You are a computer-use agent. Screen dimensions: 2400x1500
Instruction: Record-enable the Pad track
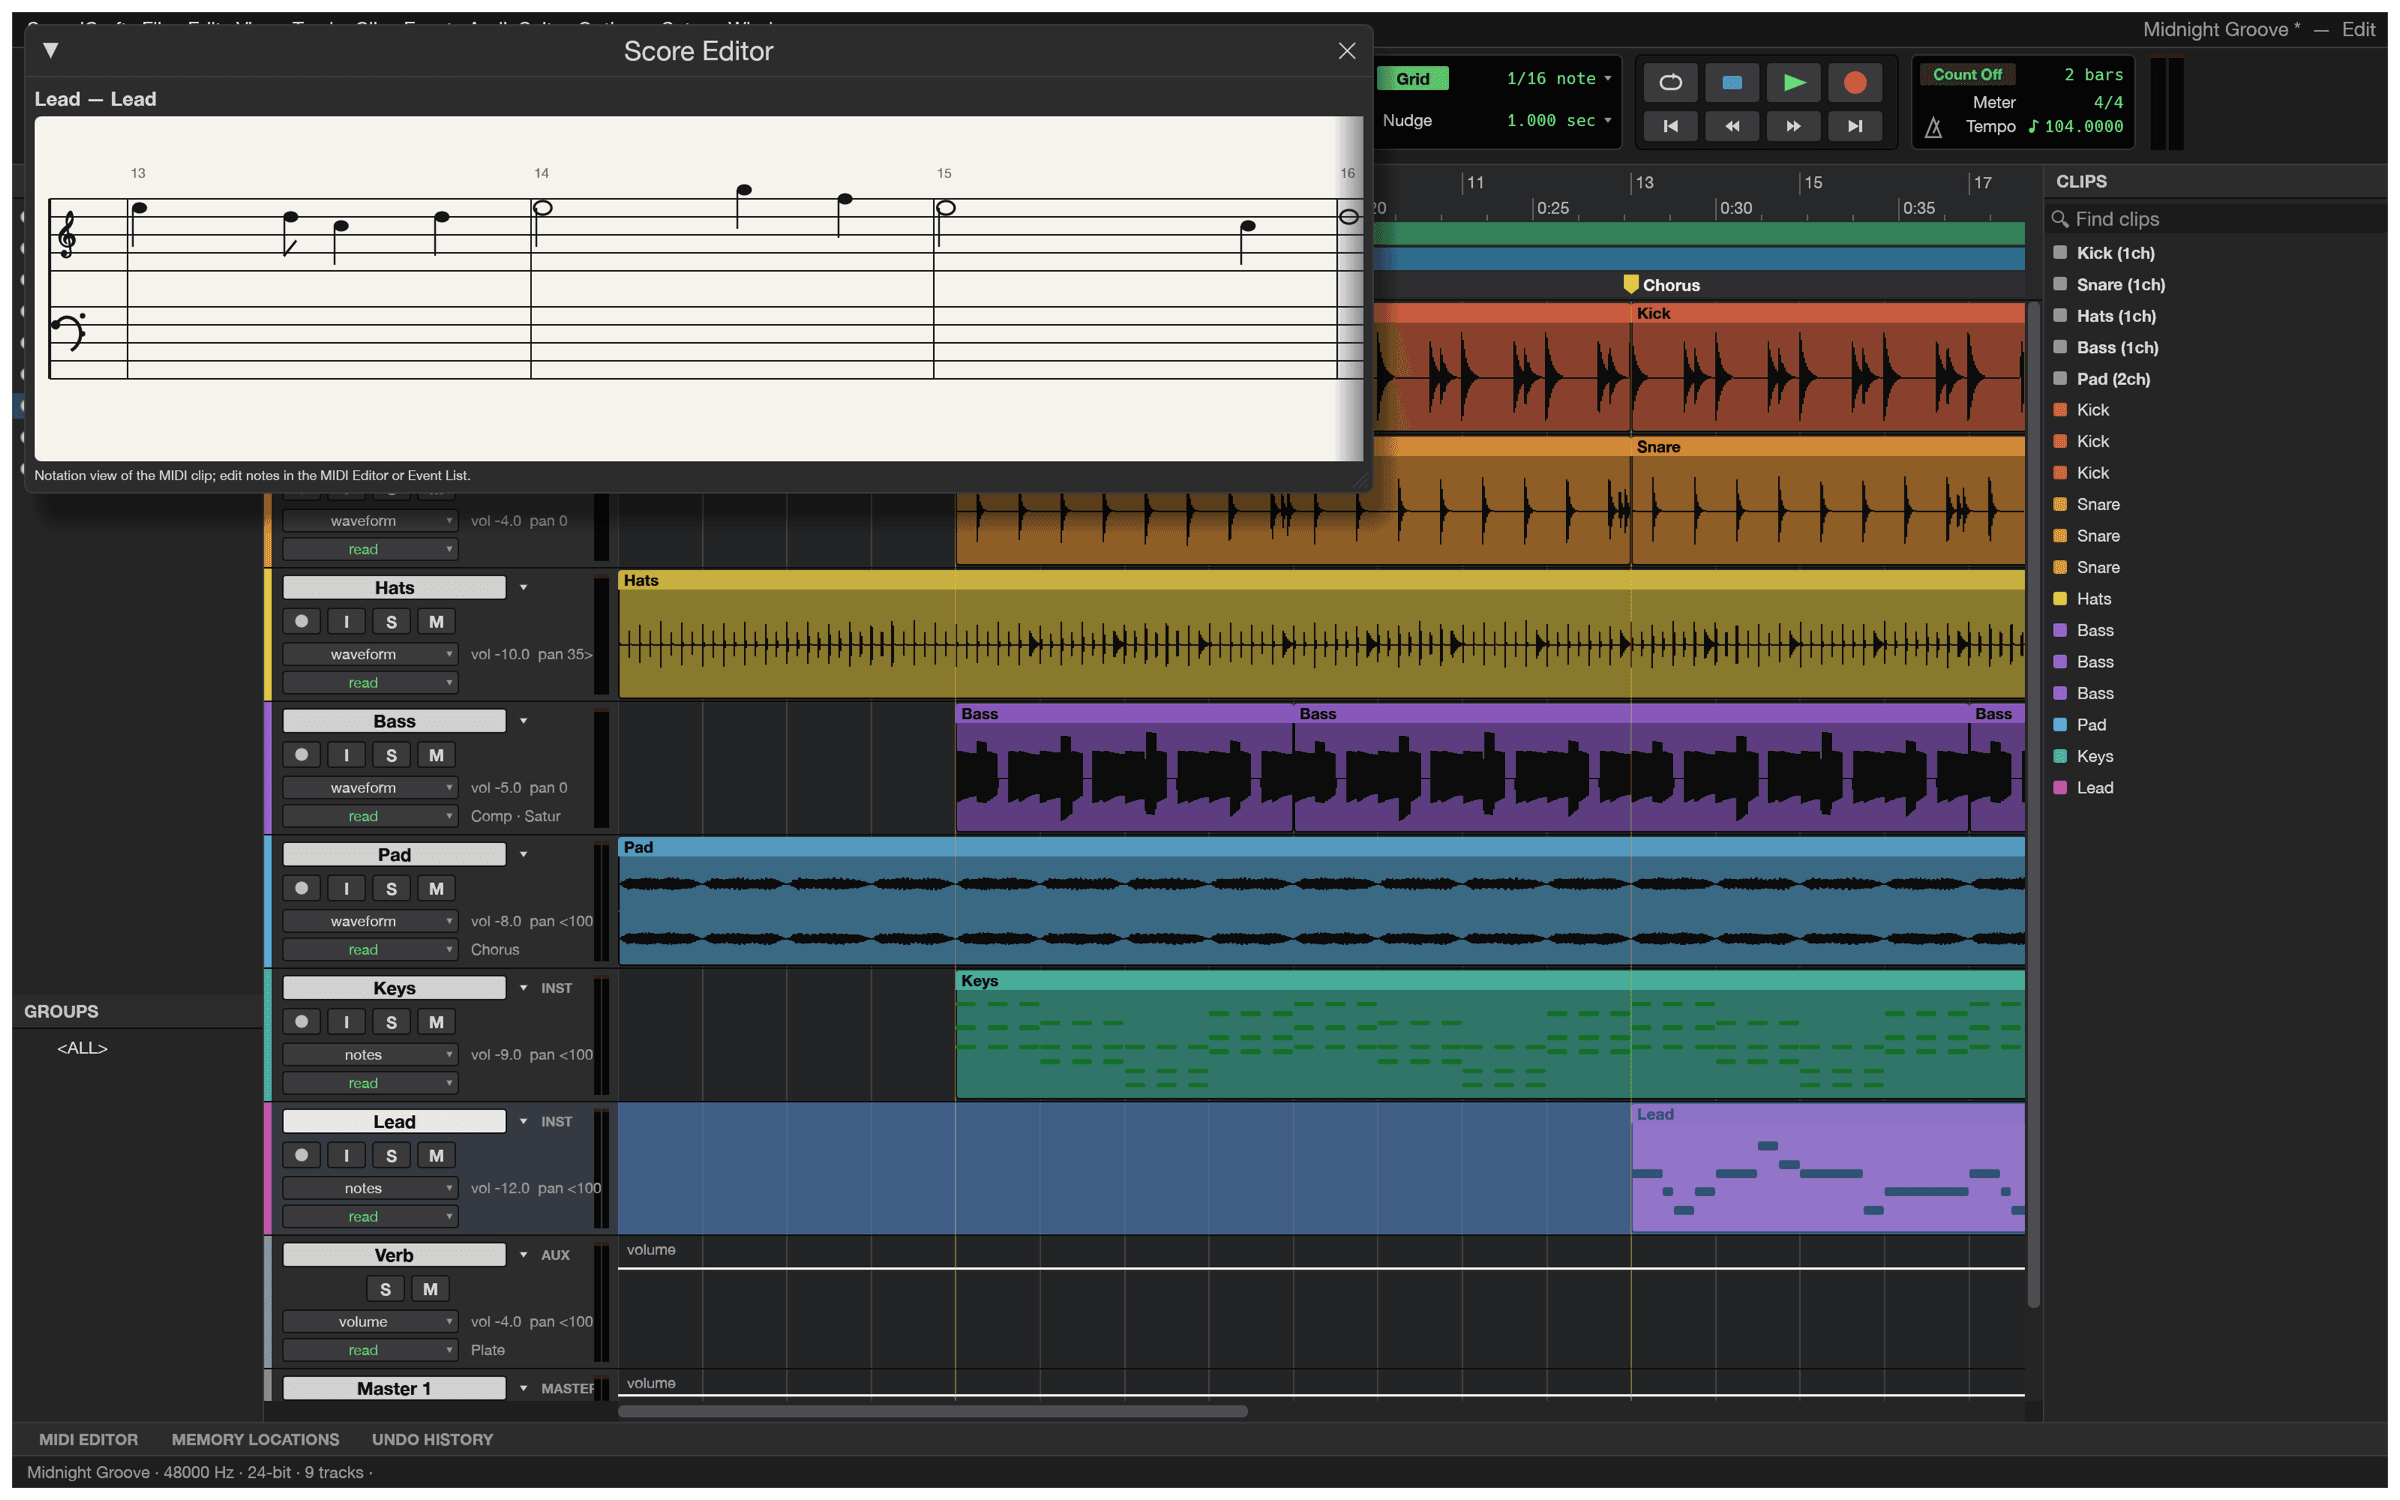coord(301,889)
